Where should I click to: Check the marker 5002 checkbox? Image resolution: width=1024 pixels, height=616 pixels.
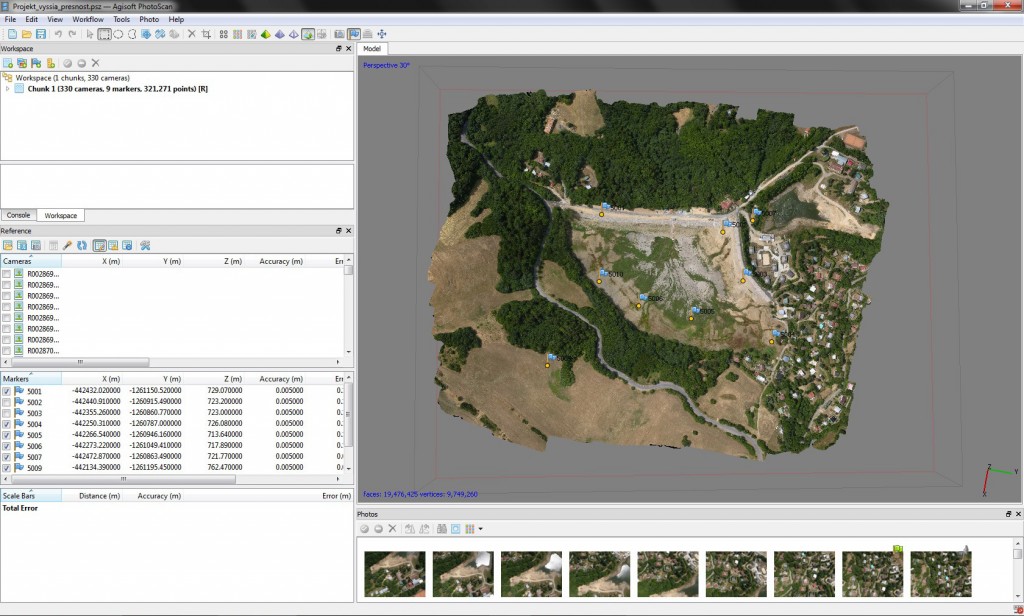[7, 402]
